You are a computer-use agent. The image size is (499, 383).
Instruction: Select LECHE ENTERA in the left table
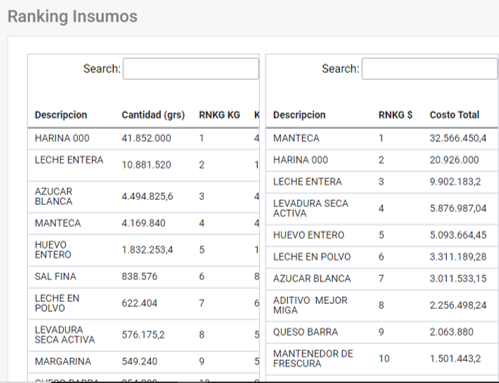click(x=69, y=160)
